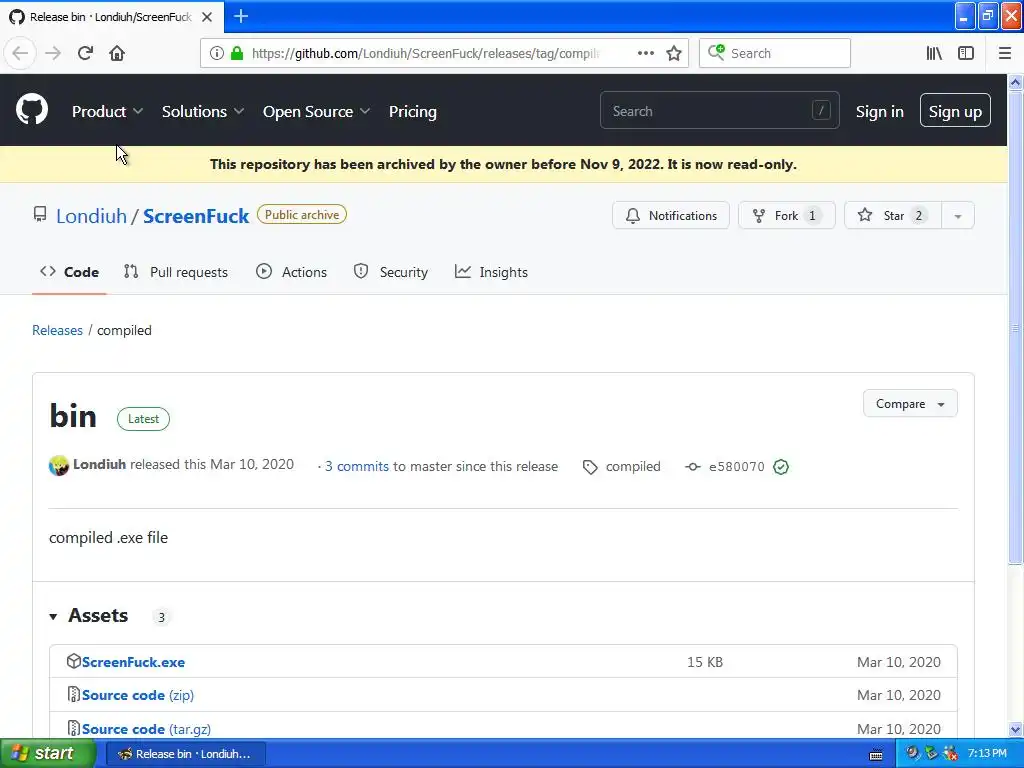1024x768 pixels.
Task: Go back with the browser back arrow
Action: coord(20,53)
